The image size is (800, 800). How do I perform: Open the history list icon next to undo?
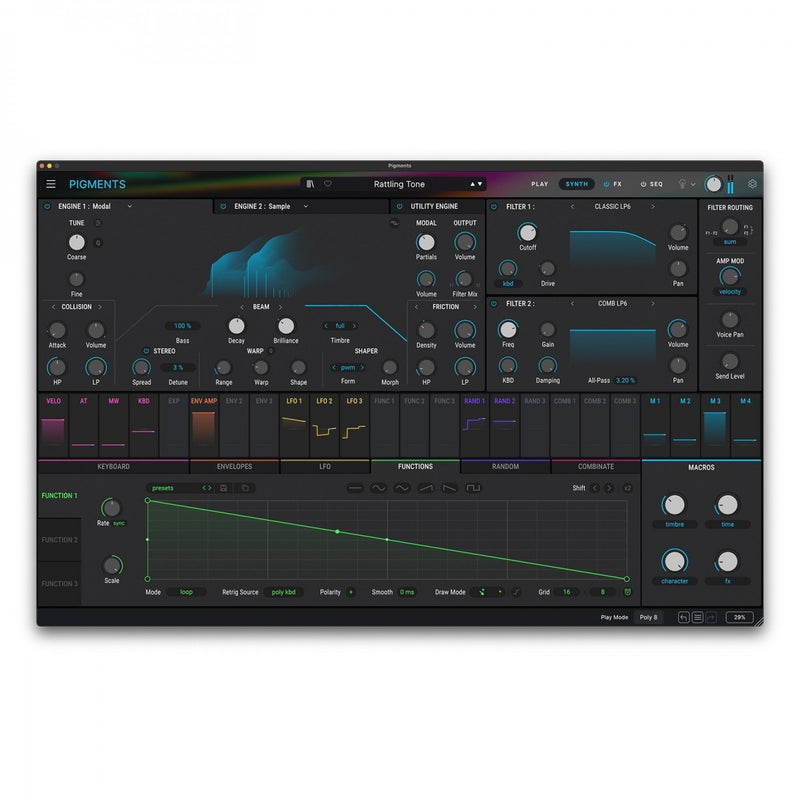[x=698, y=617]
